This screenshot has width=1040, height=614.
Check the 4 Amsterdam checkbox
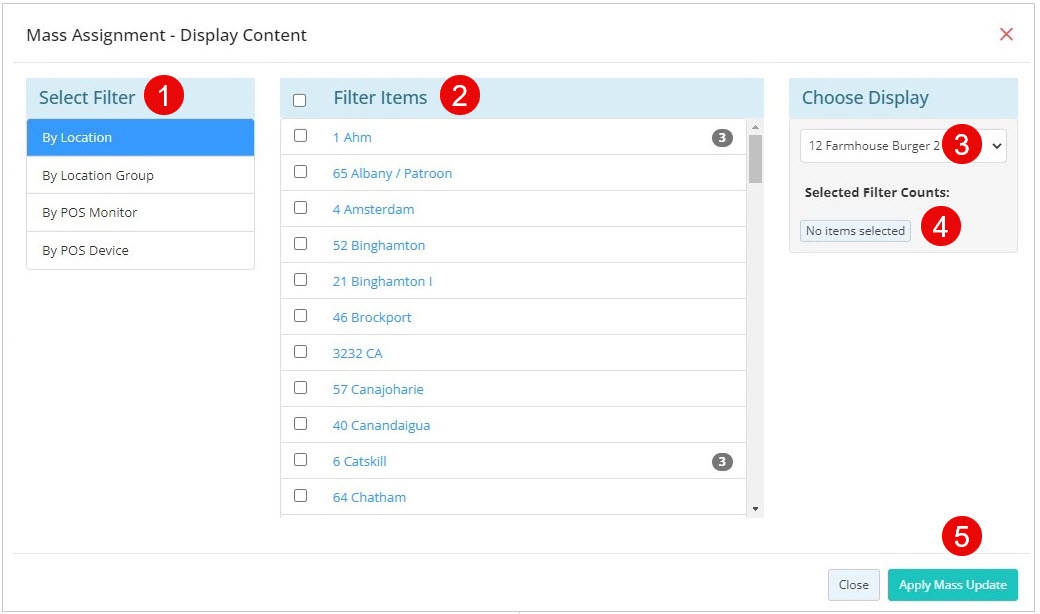coord(300,208)
